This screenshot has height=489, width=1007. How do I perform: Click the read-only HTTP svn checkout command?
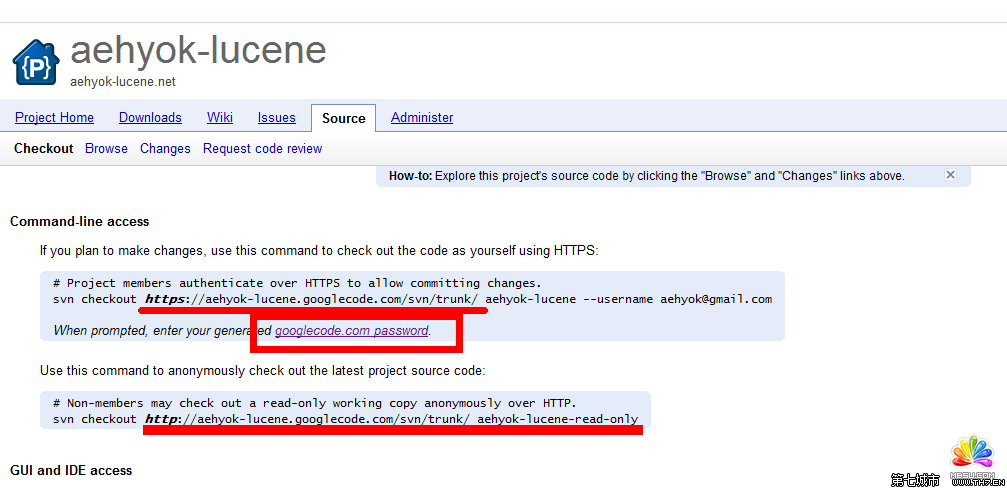[x=345, y=419]
